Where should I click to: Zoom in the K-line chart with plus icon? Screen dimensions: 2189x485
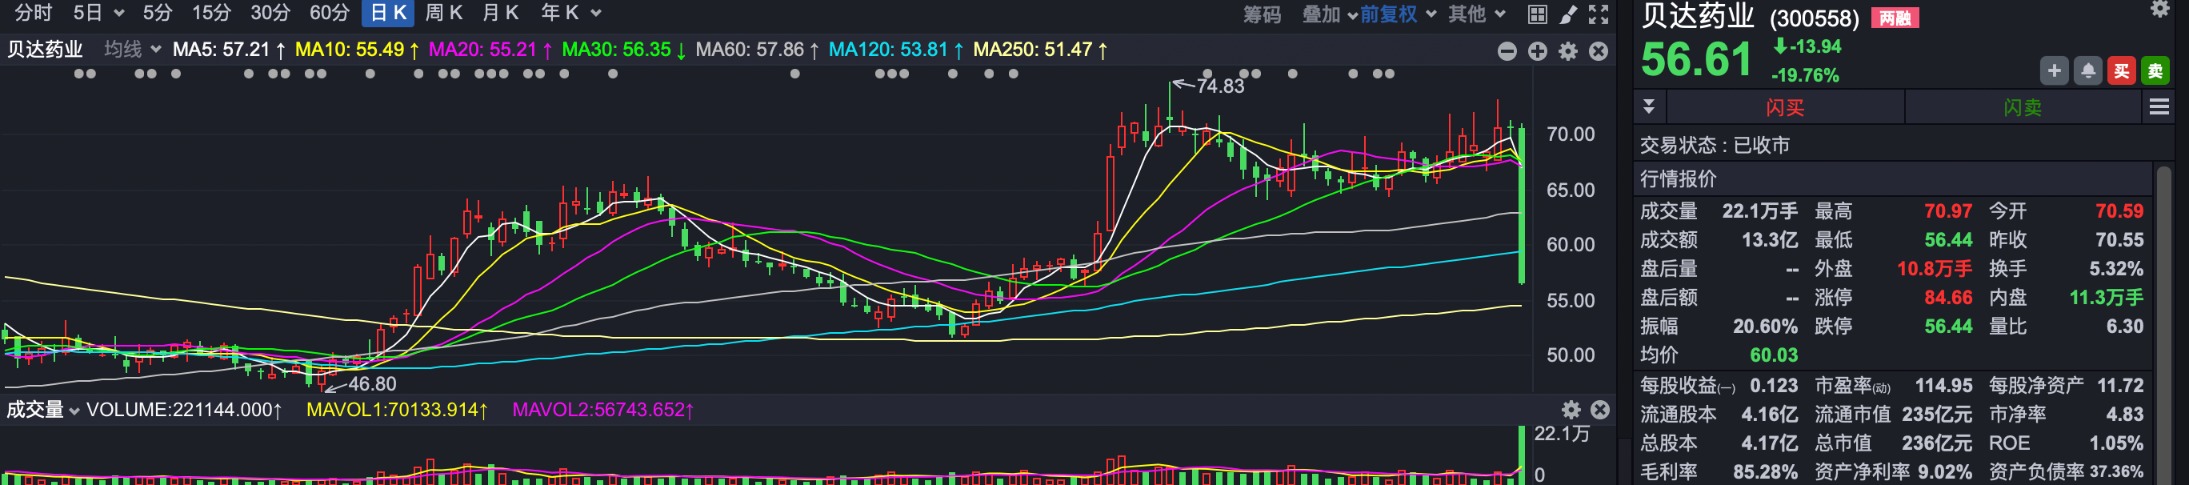tap(1538, 51)
